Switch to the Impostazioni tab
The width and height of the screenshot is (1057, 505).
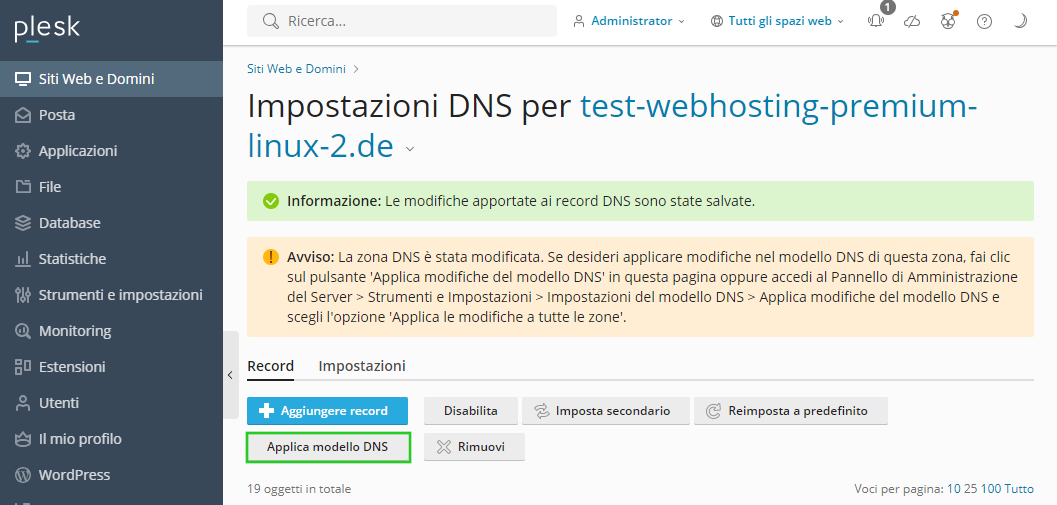pos(362,366)
